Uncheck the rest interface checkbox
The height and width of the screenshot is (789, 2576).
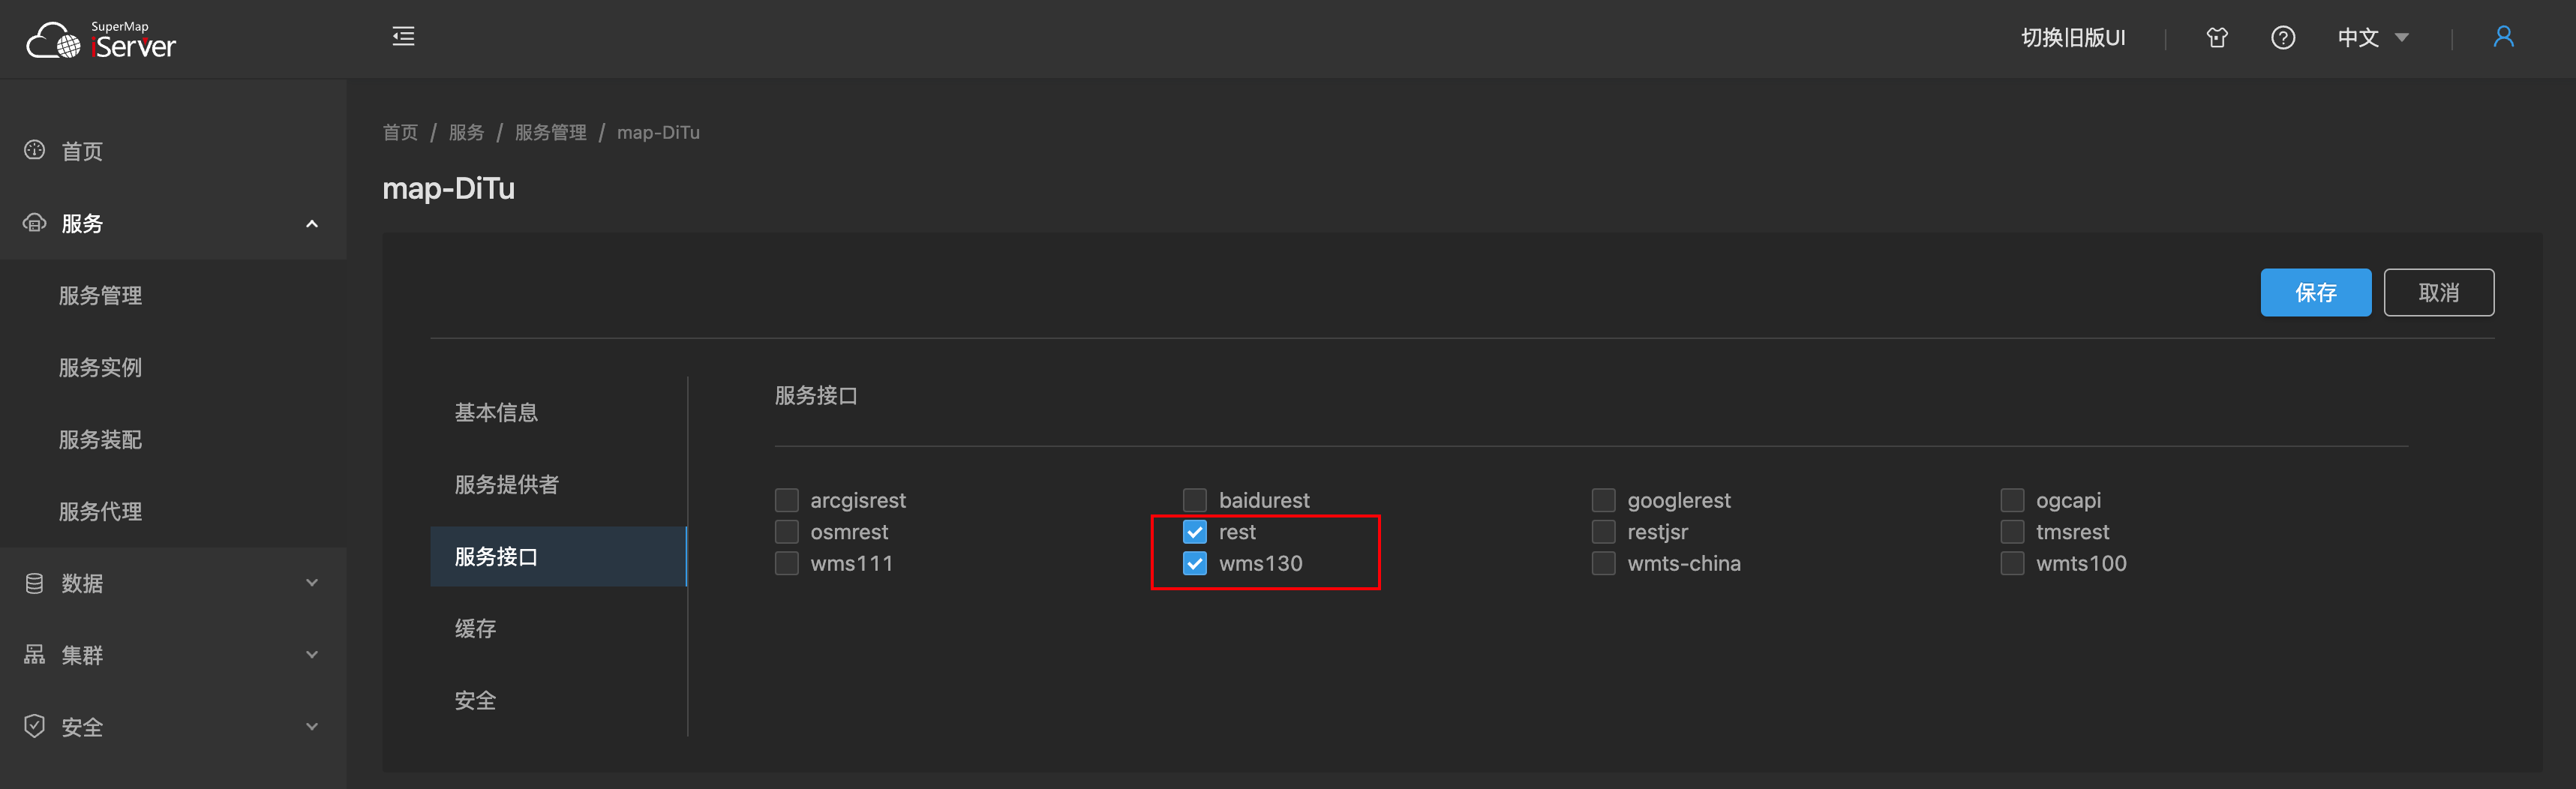click(1194, 532)
